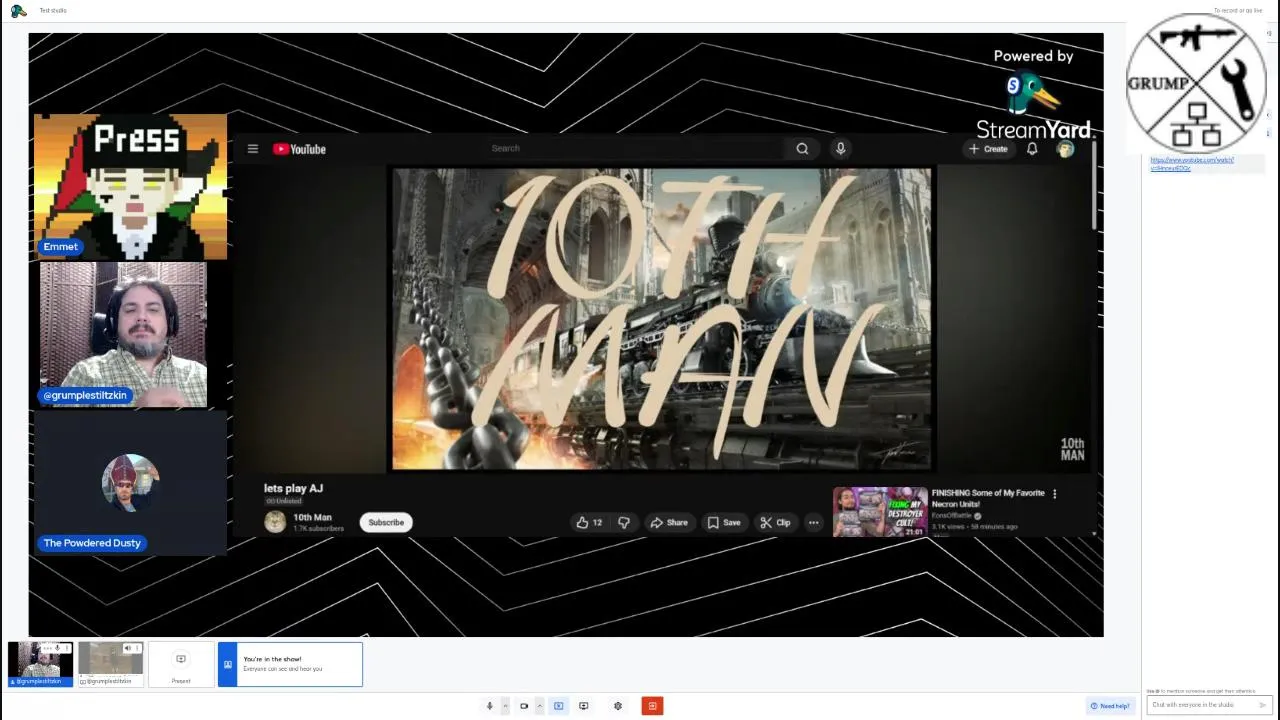Open 10th Man channel avatar

275,522
